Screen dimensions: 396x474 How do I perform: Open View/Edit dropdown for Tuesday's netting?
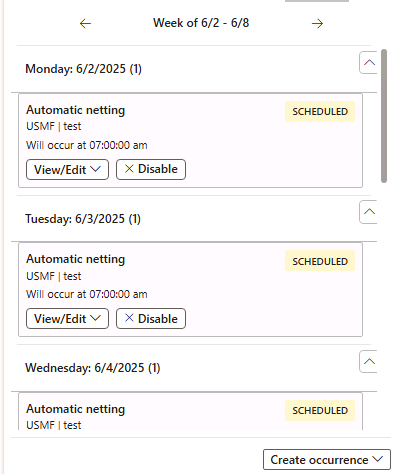pyautogui.click(x=67, y=319)
